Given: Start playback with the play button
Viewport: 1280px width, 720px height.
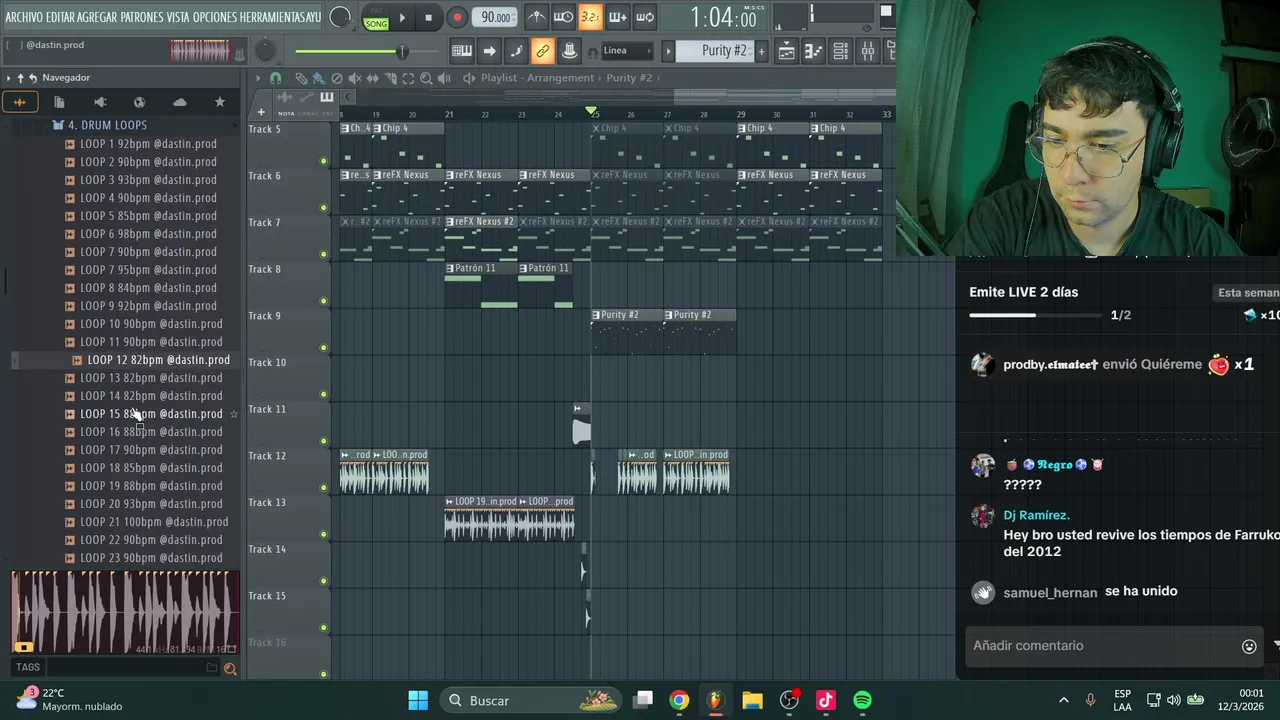Looking at the screenshot, I should tap(402, 17).
